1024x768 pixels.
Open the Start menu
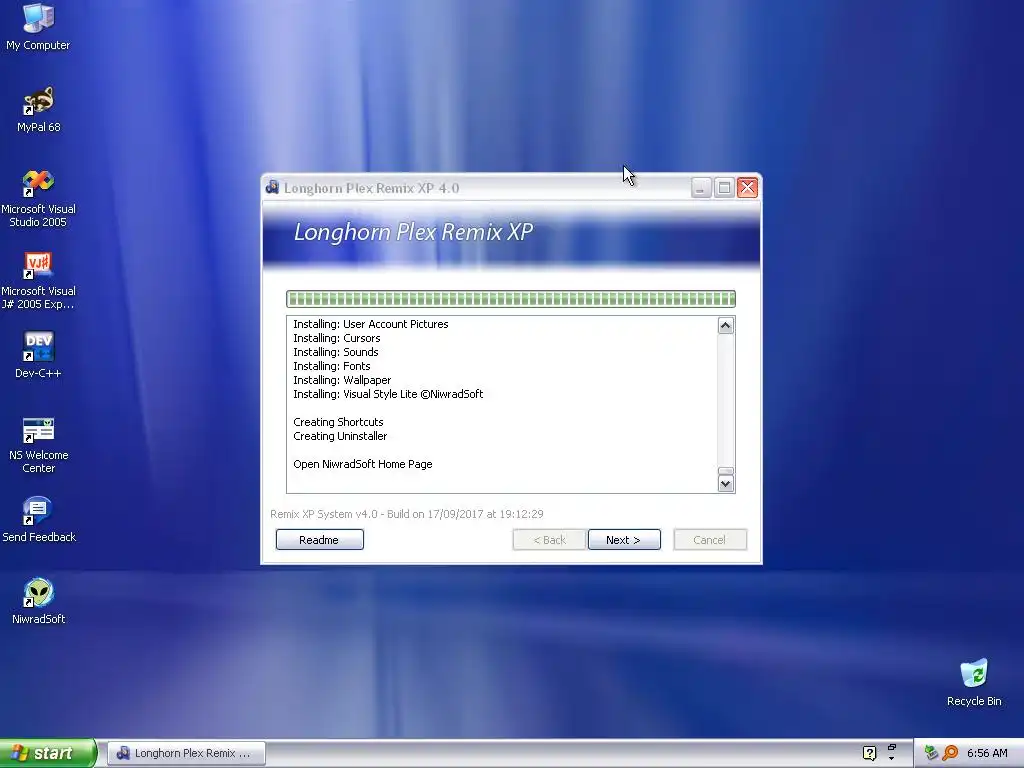[48, 753]
